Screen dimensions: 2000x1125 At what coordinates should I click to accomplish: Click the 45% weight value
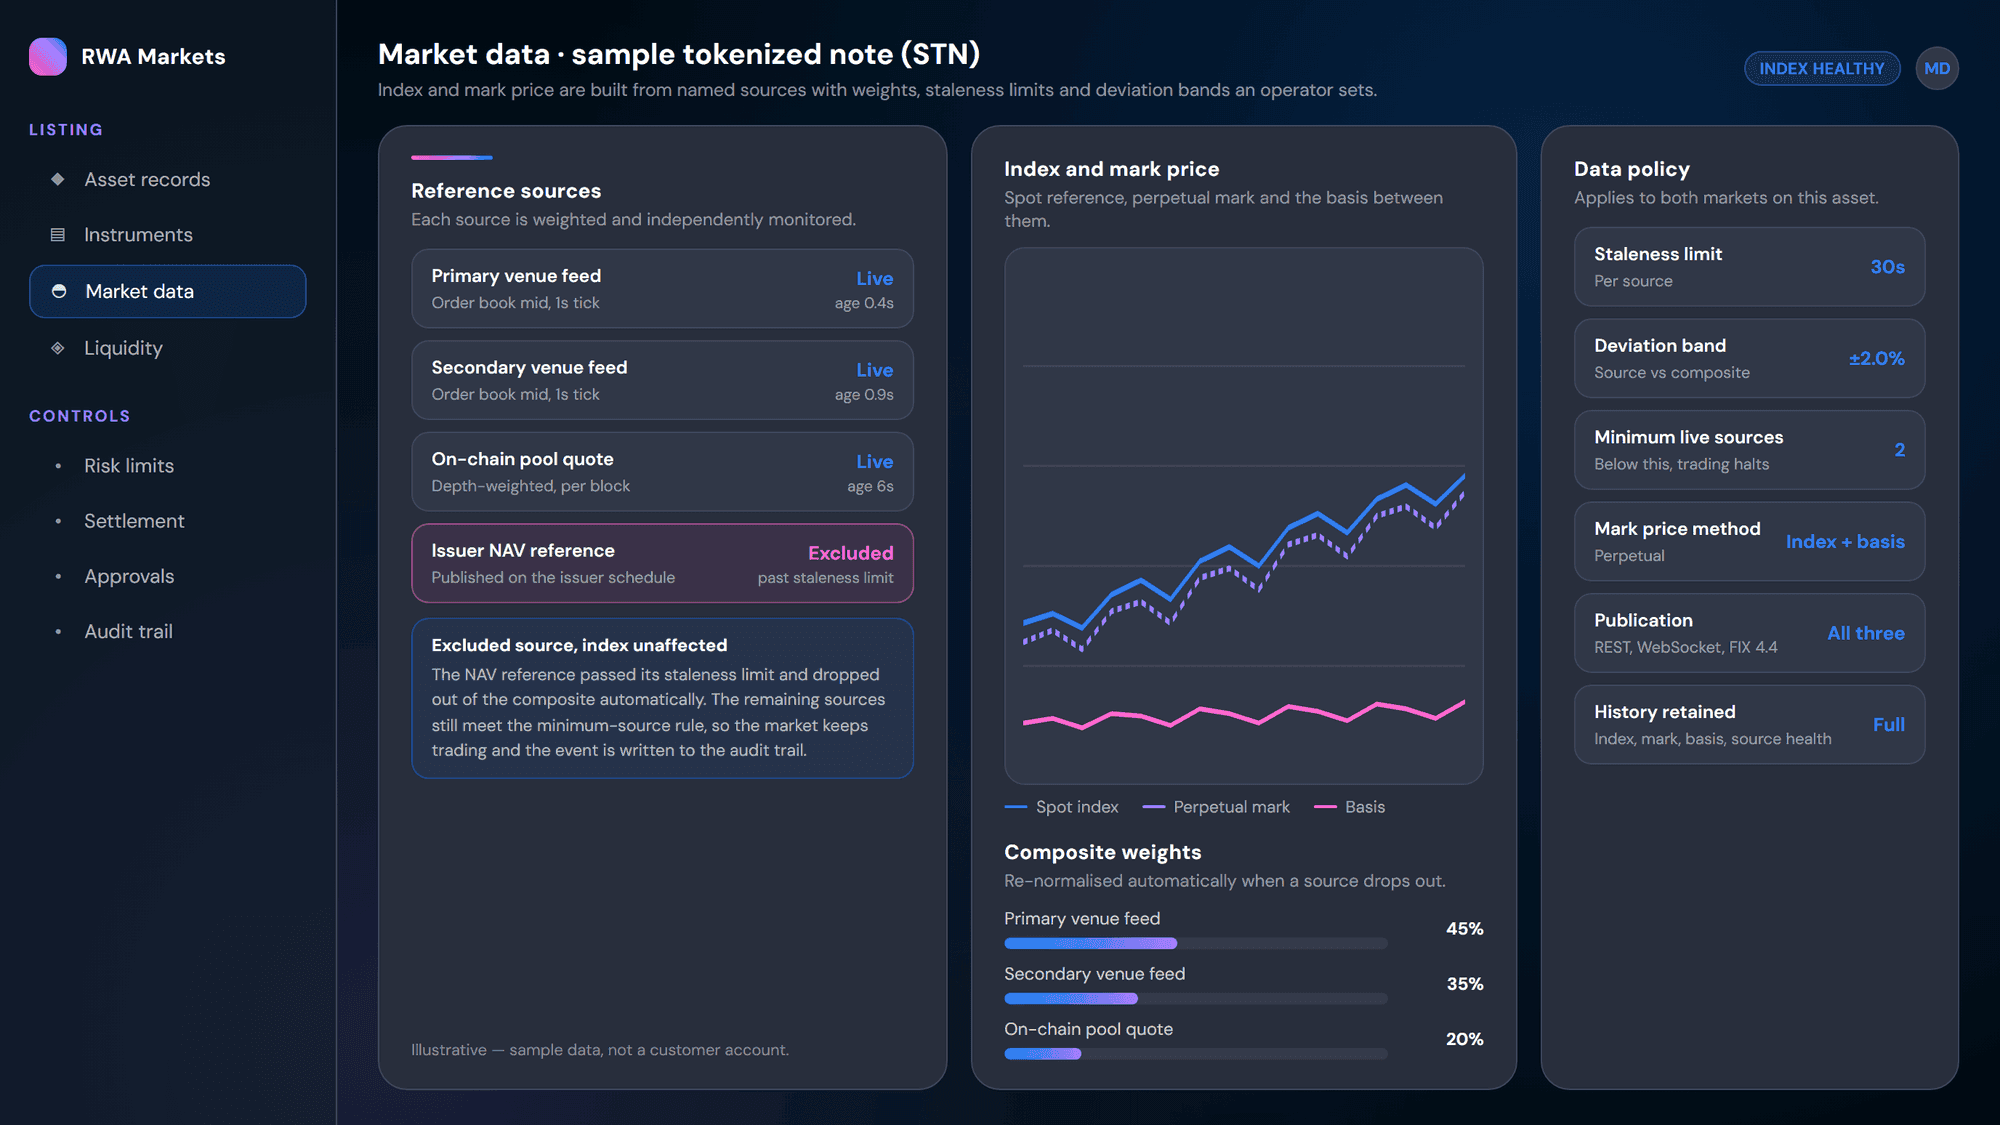coord(1464,929)
